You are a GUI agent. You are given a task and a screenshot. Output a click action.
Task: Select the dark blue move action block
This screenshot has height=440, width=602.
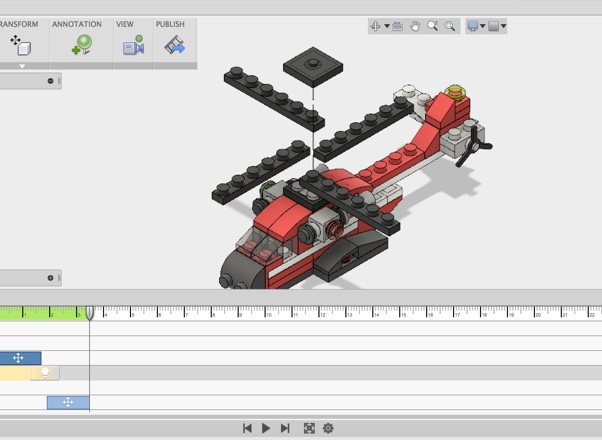20,358
